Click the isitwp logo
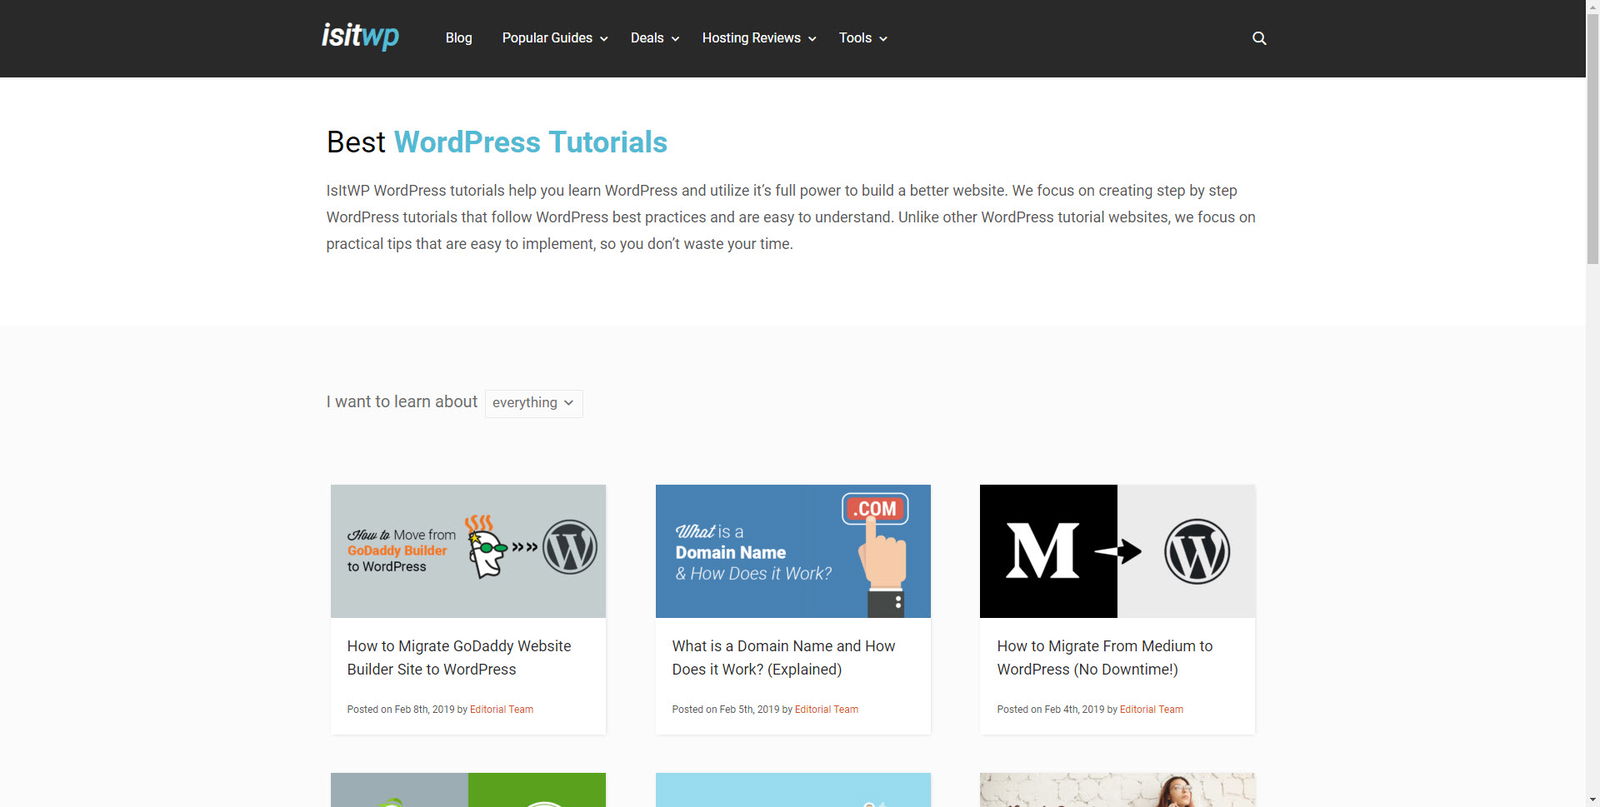The height and width of the screenshot is (807, 1600). click(x=360, y=37)
